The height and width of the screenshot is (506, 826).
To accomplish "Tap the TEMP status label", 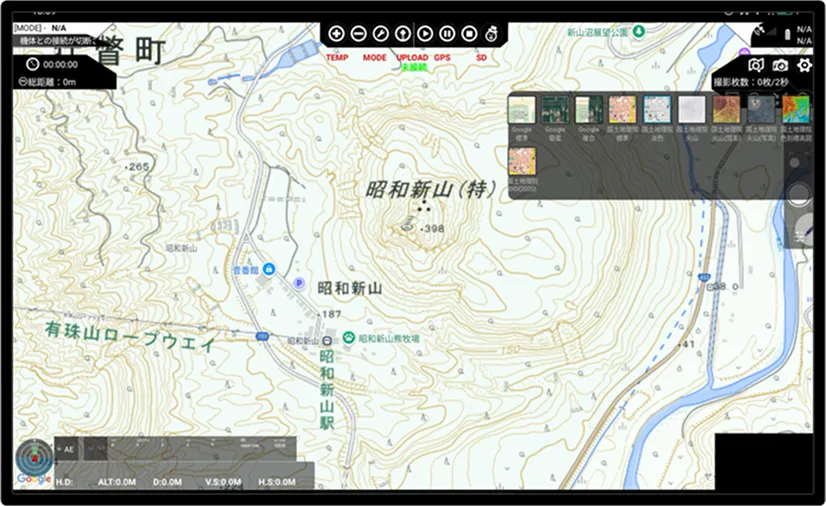I will coord(337,57).
